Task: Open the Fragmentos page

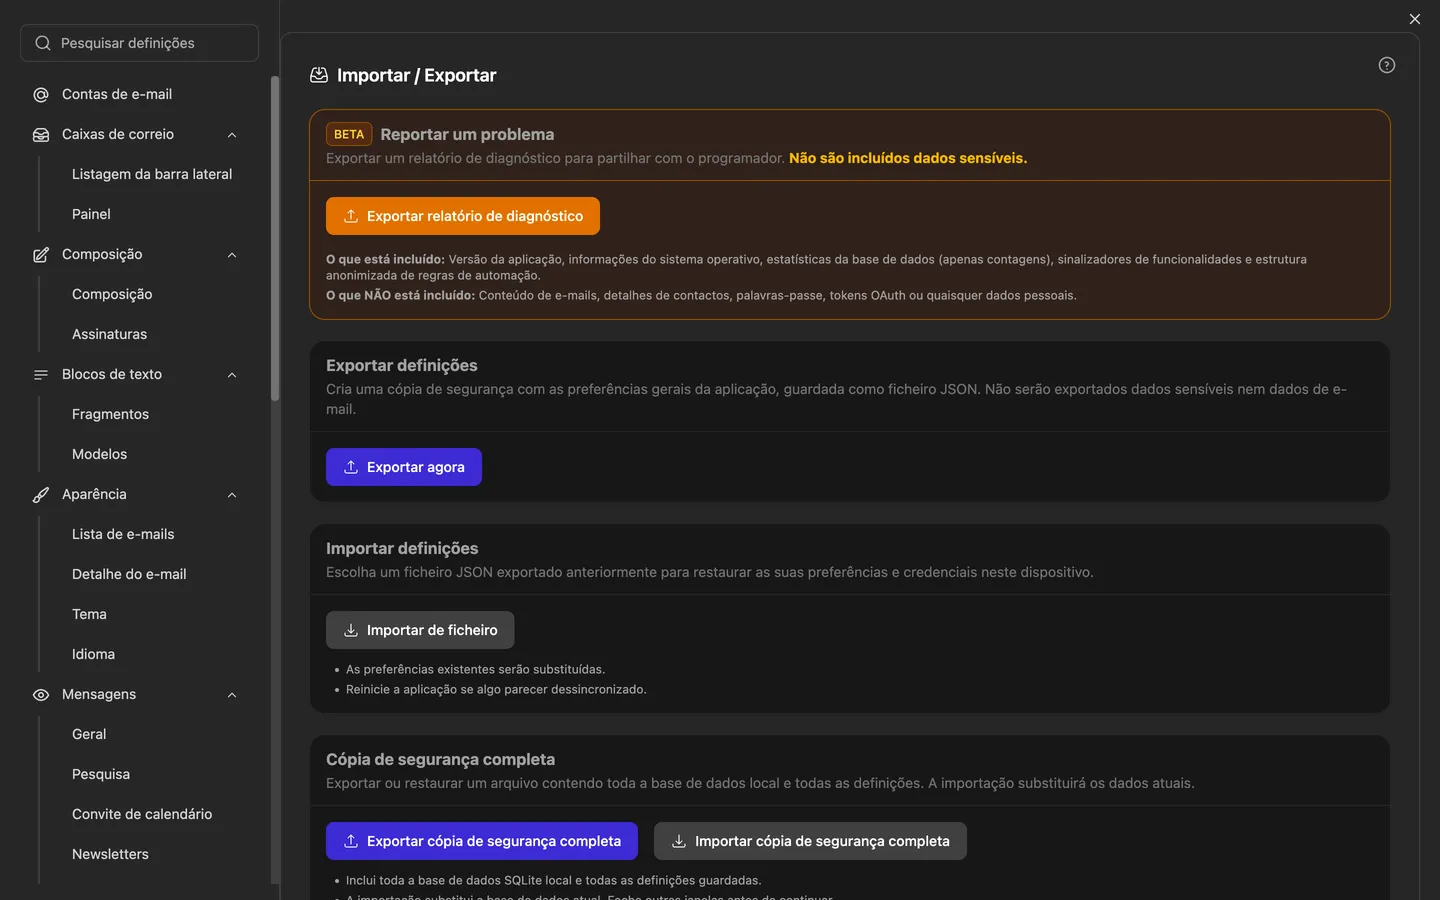Action: point(110,414)
